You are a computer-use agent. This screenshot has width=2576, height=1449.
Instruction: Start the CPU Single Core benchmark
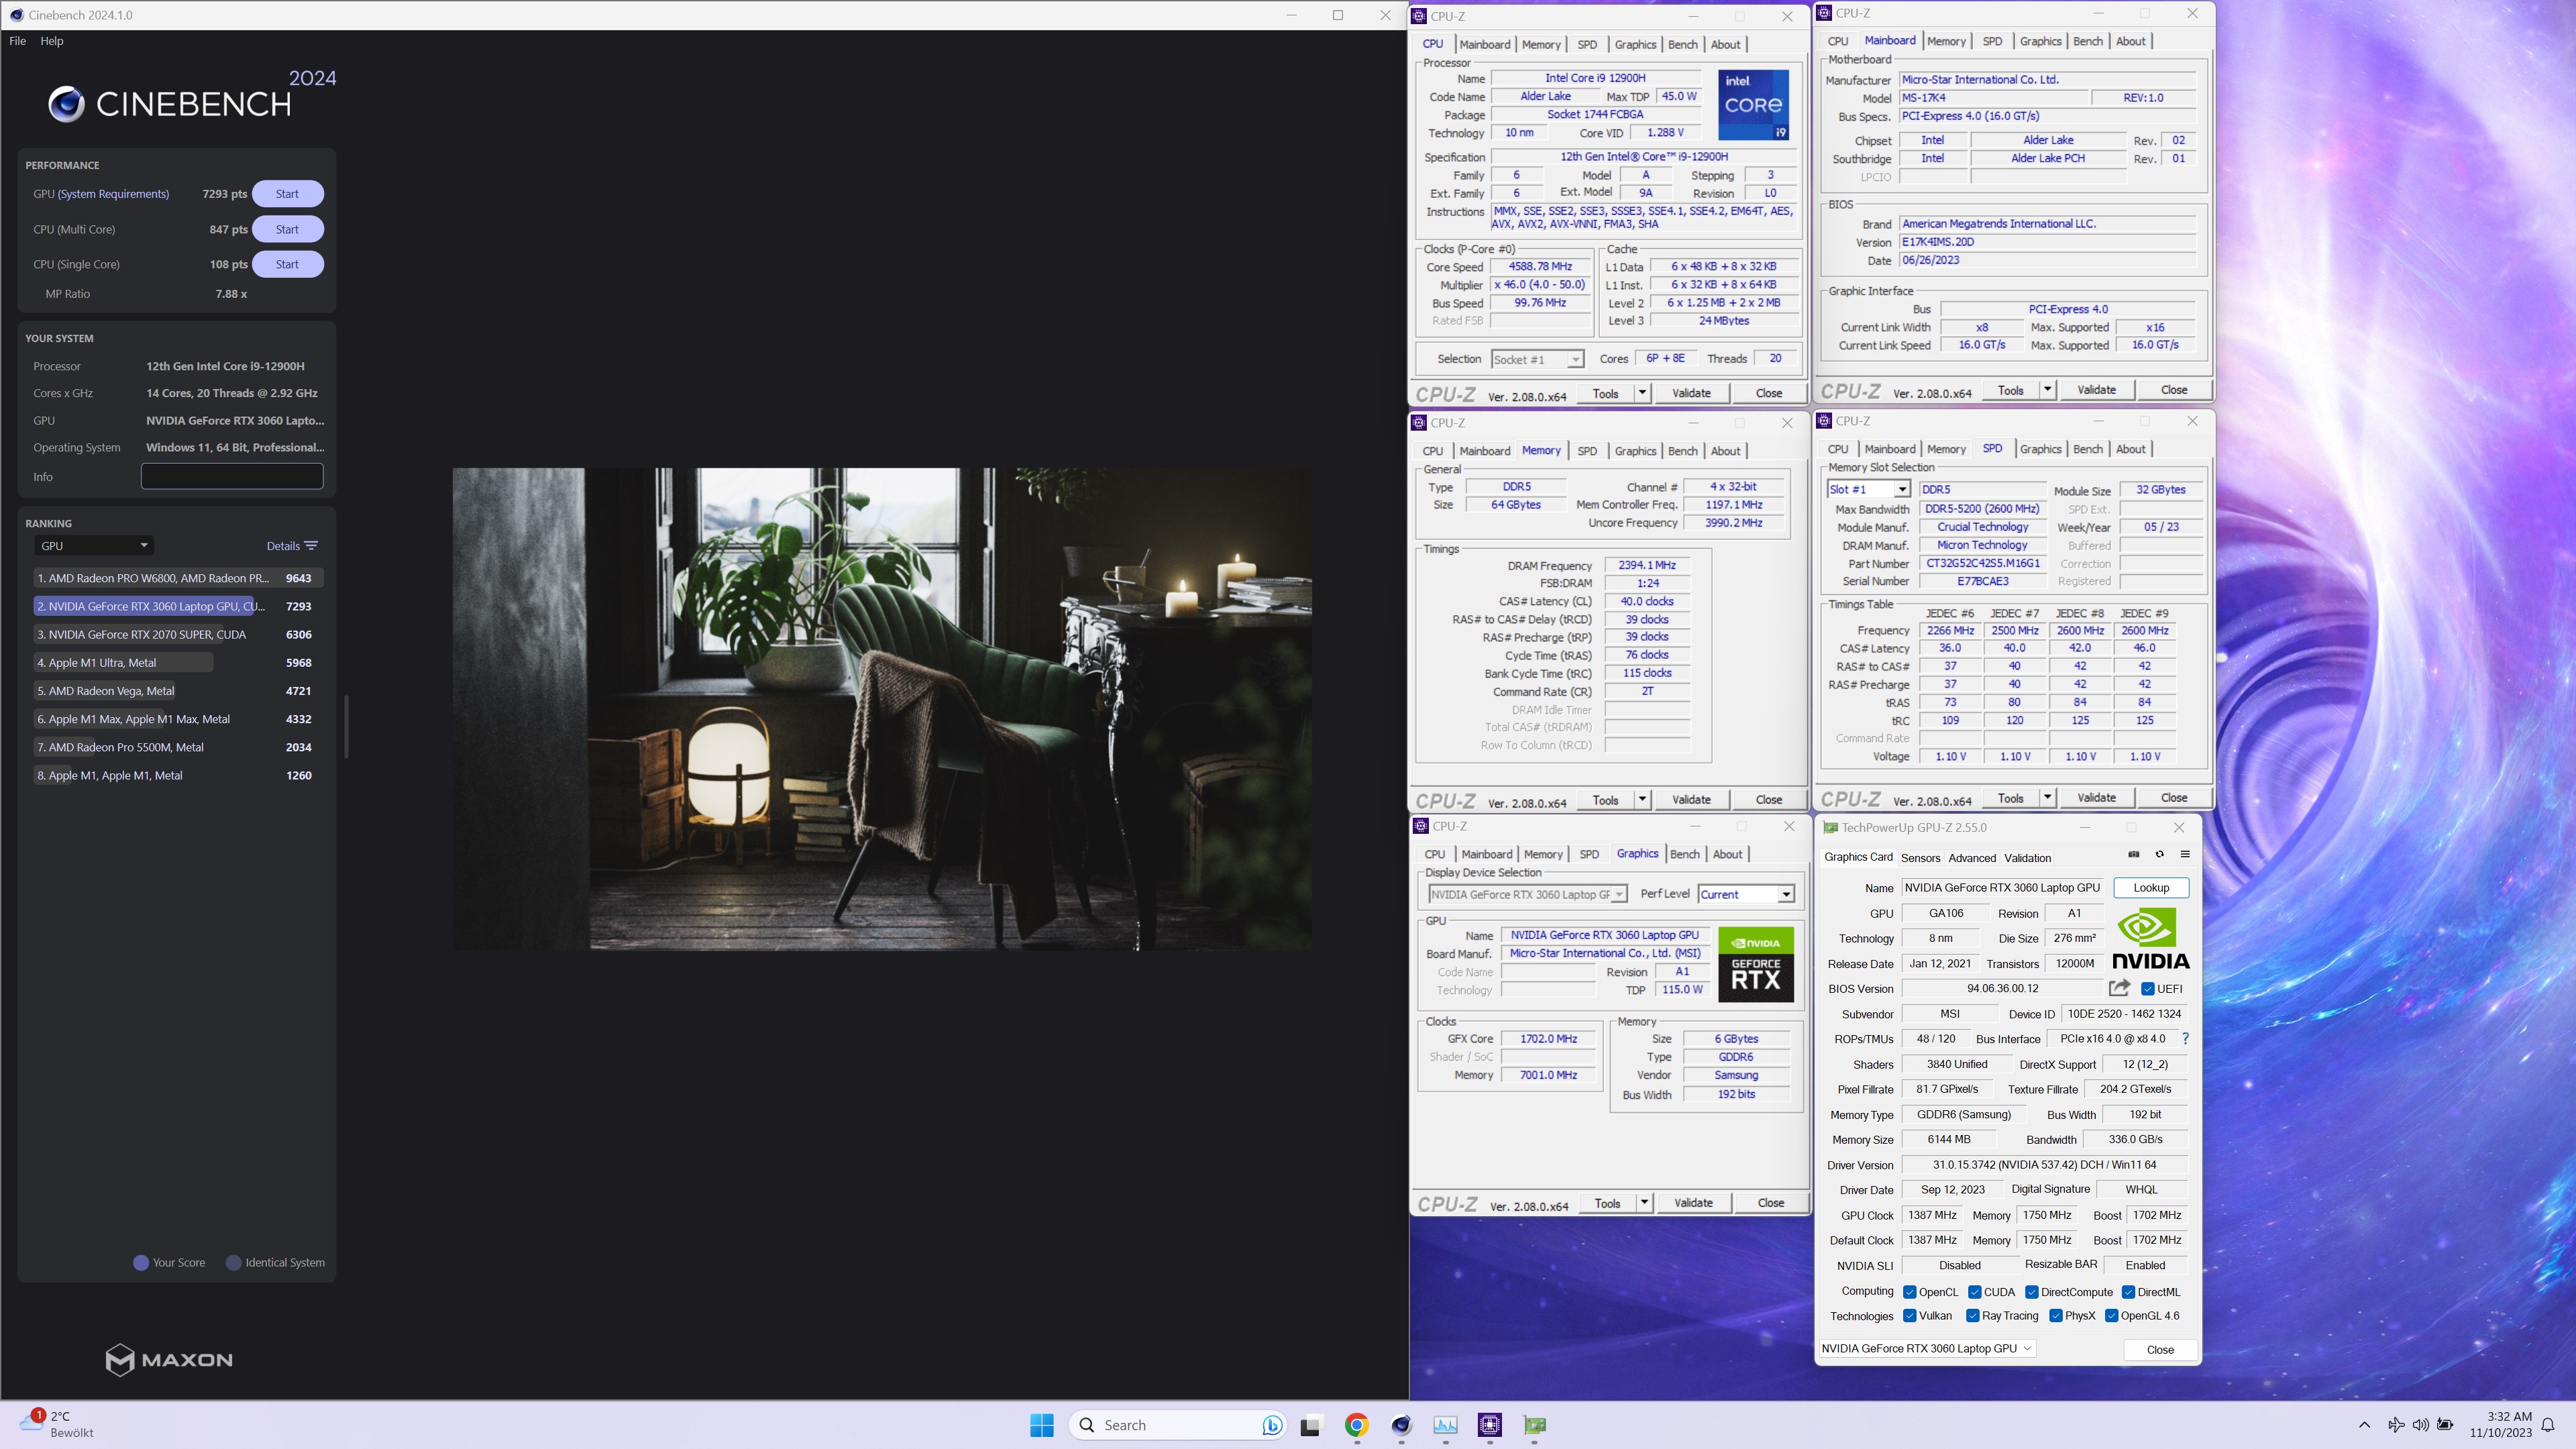click(287, 264)
